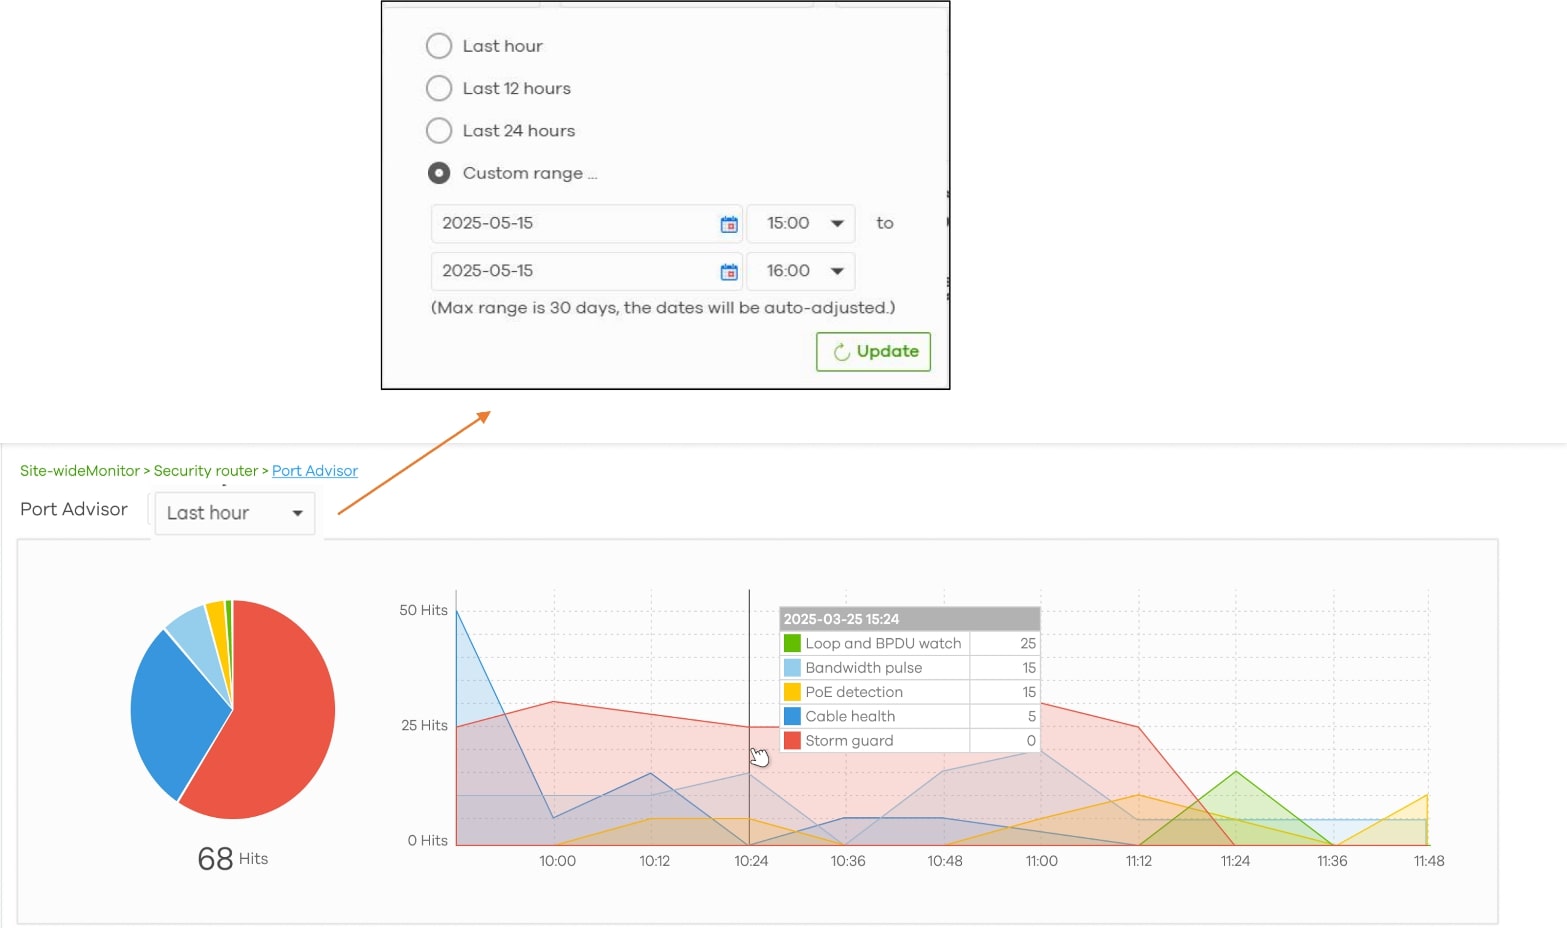This screenshot has width=1567, height=928.
Task: Click the red Storm guard swatch in tooltip
Action: pyautogui.click(x=792, y=741)
